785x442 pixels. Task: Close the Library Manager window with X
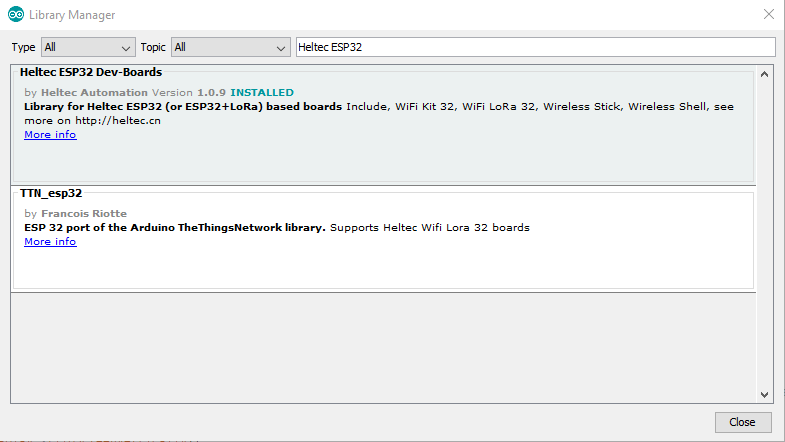coord(767,15)
